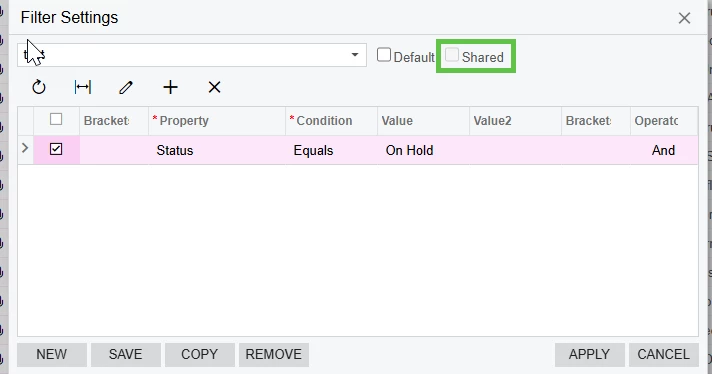The width and height of the screenshot is (712, 374).
Task: Click the empty Value2 cell in Status row
Action: (516, 150)
